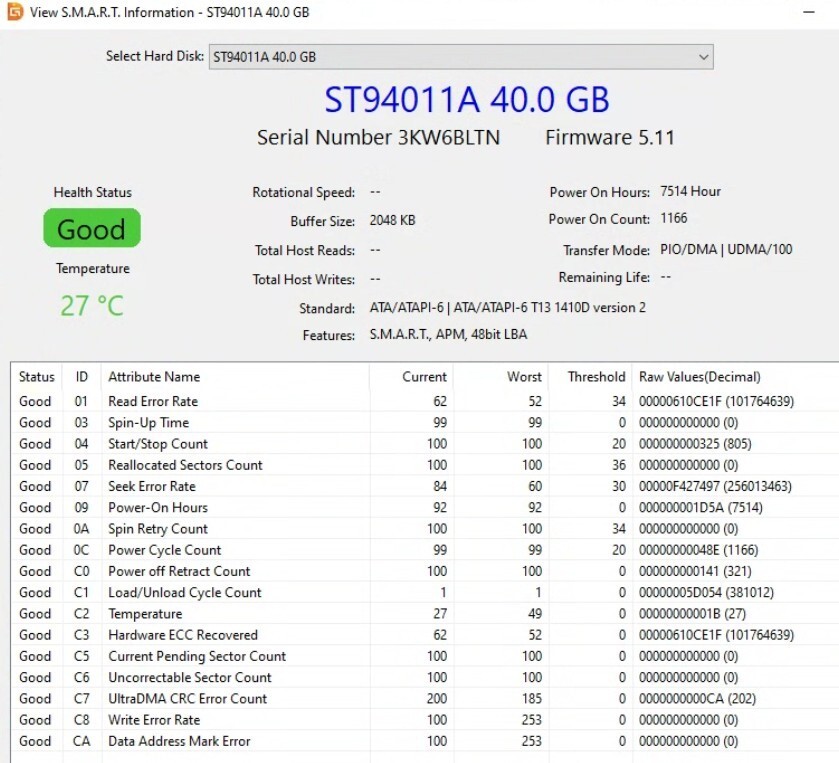Select the Power off Retract Count row
Viewport: 839px width, 763px height.
coord(425,571)
